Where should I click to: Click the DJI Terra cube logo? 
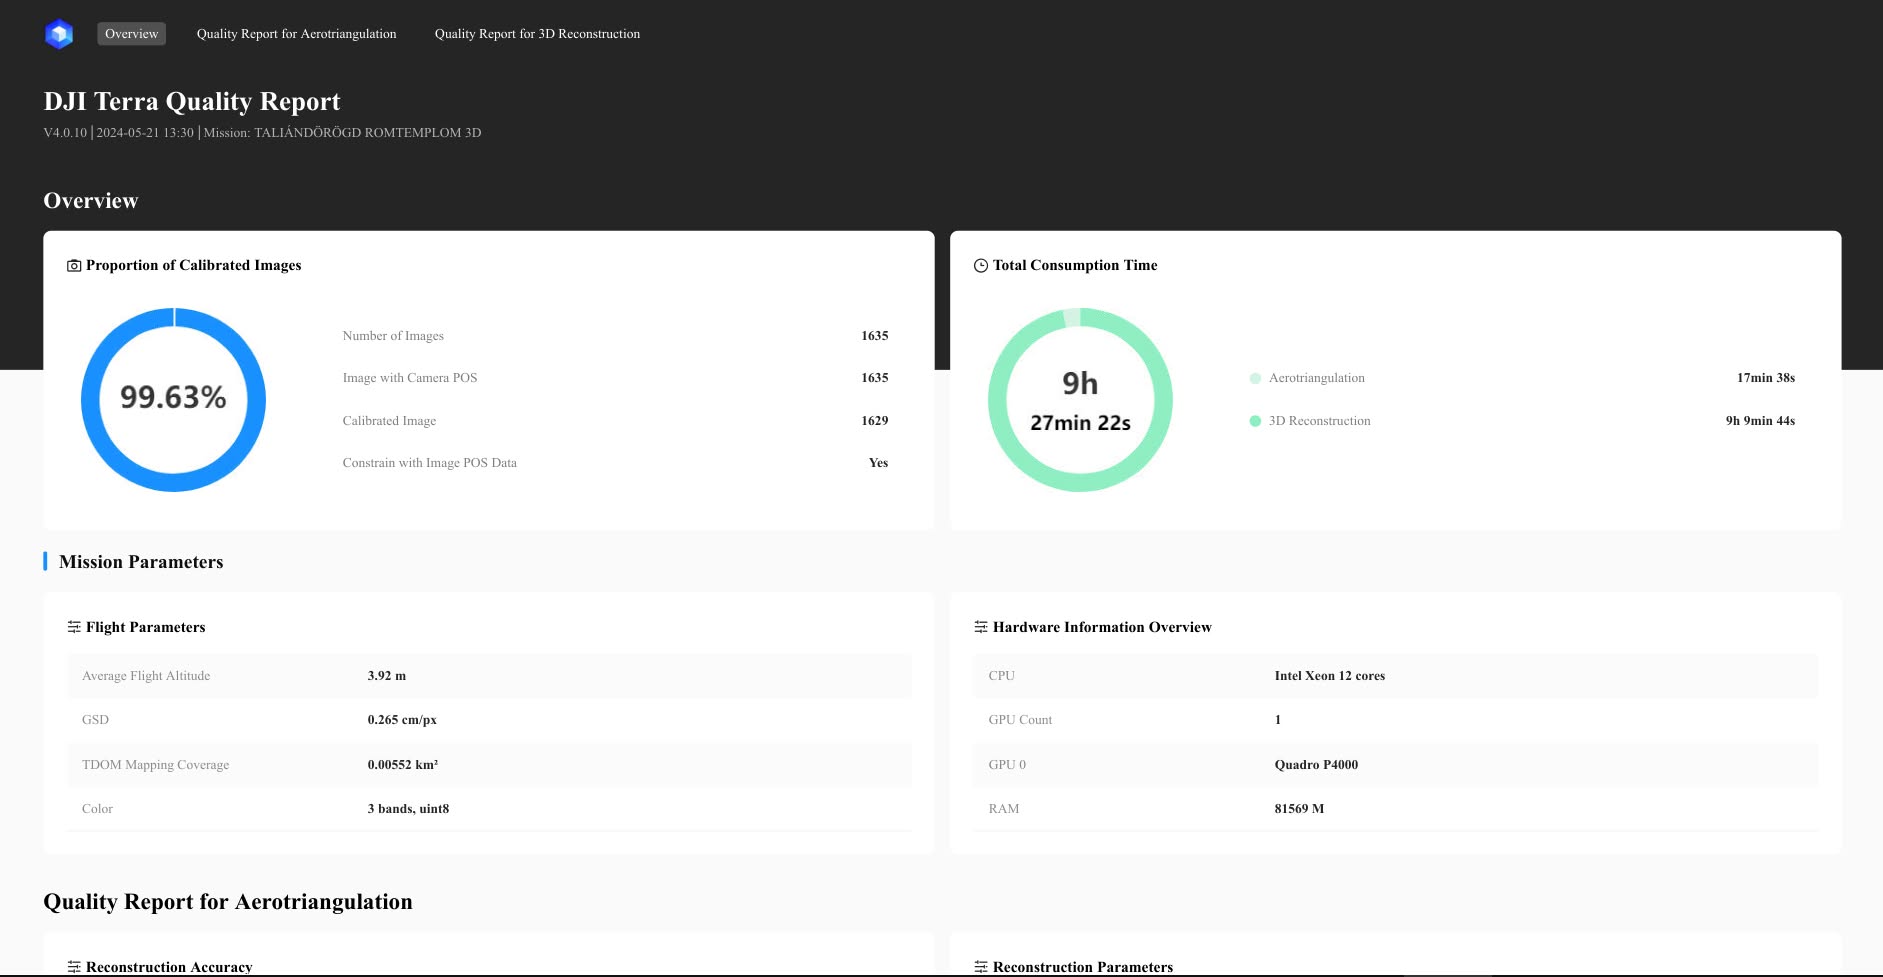[59, 34]
